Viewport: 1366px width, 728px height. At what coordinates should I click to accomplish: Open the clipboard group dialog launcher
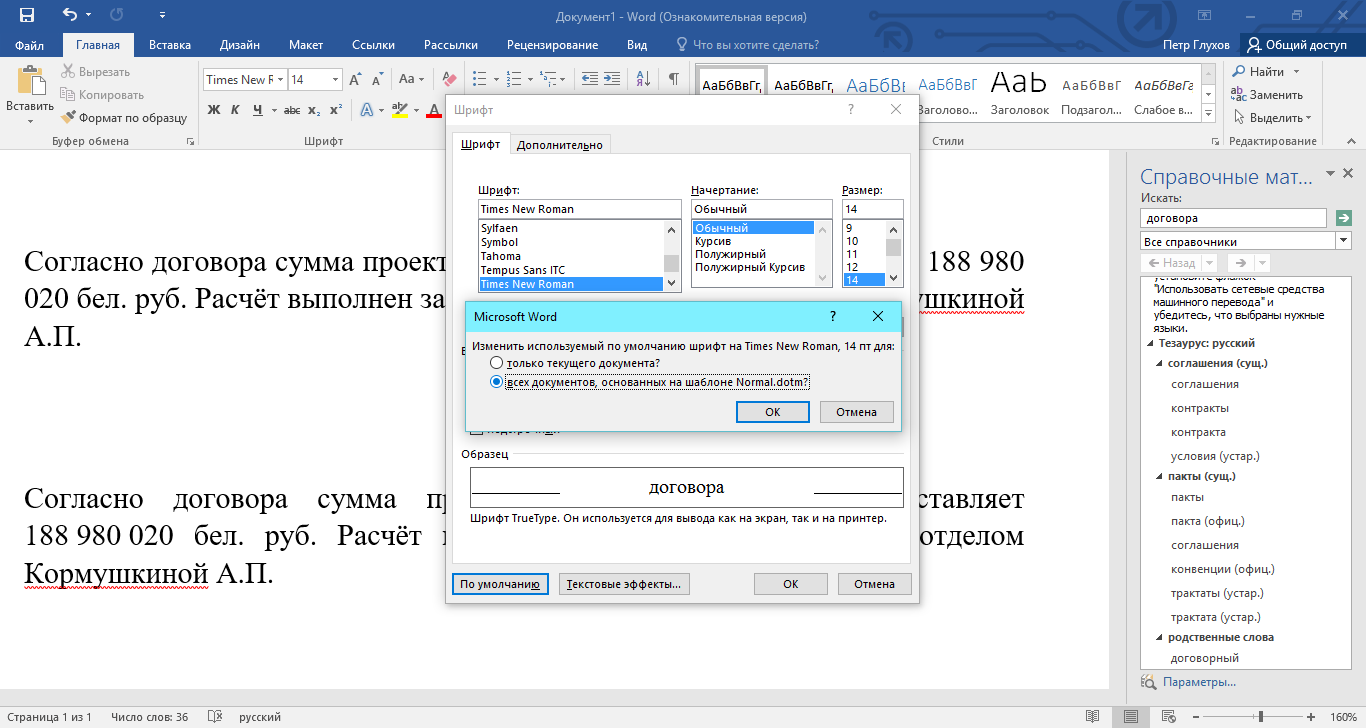point(190,142)
